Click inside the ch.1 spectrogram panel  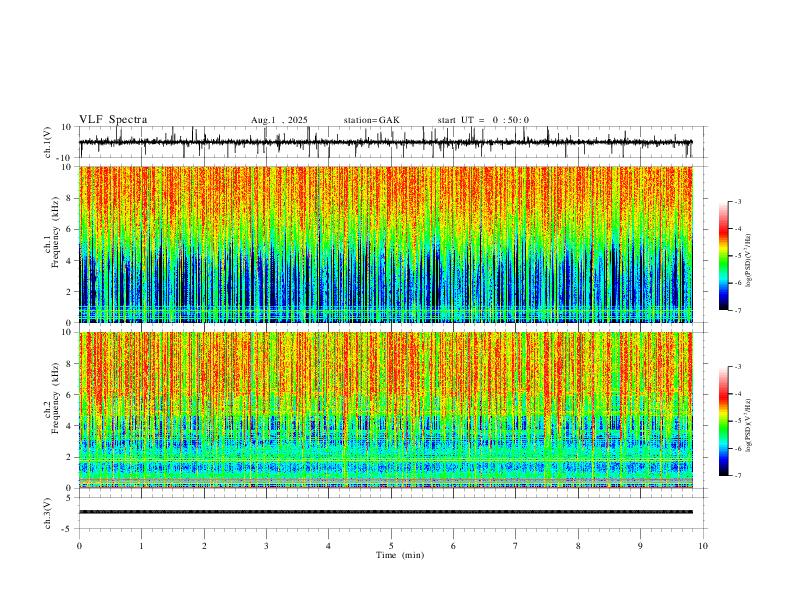coord(385,244)
